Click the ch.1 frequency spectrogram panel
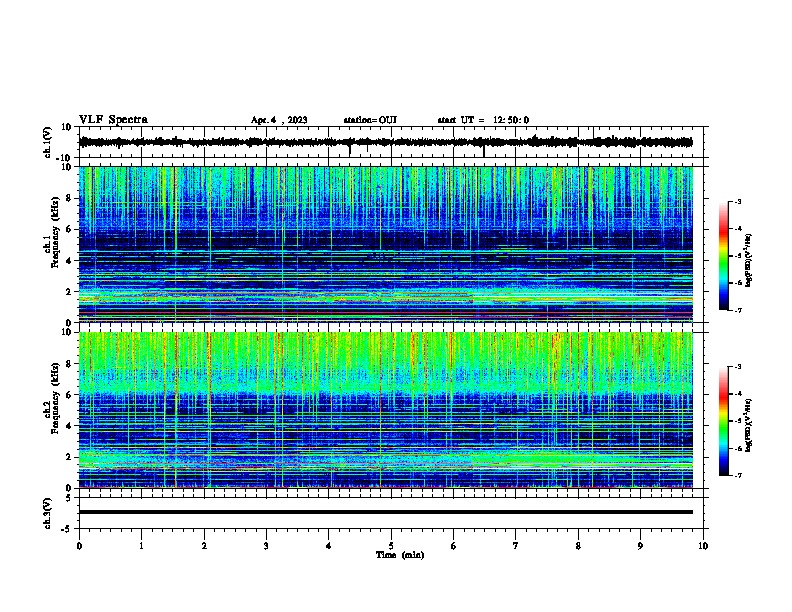 tap(385, 244)
